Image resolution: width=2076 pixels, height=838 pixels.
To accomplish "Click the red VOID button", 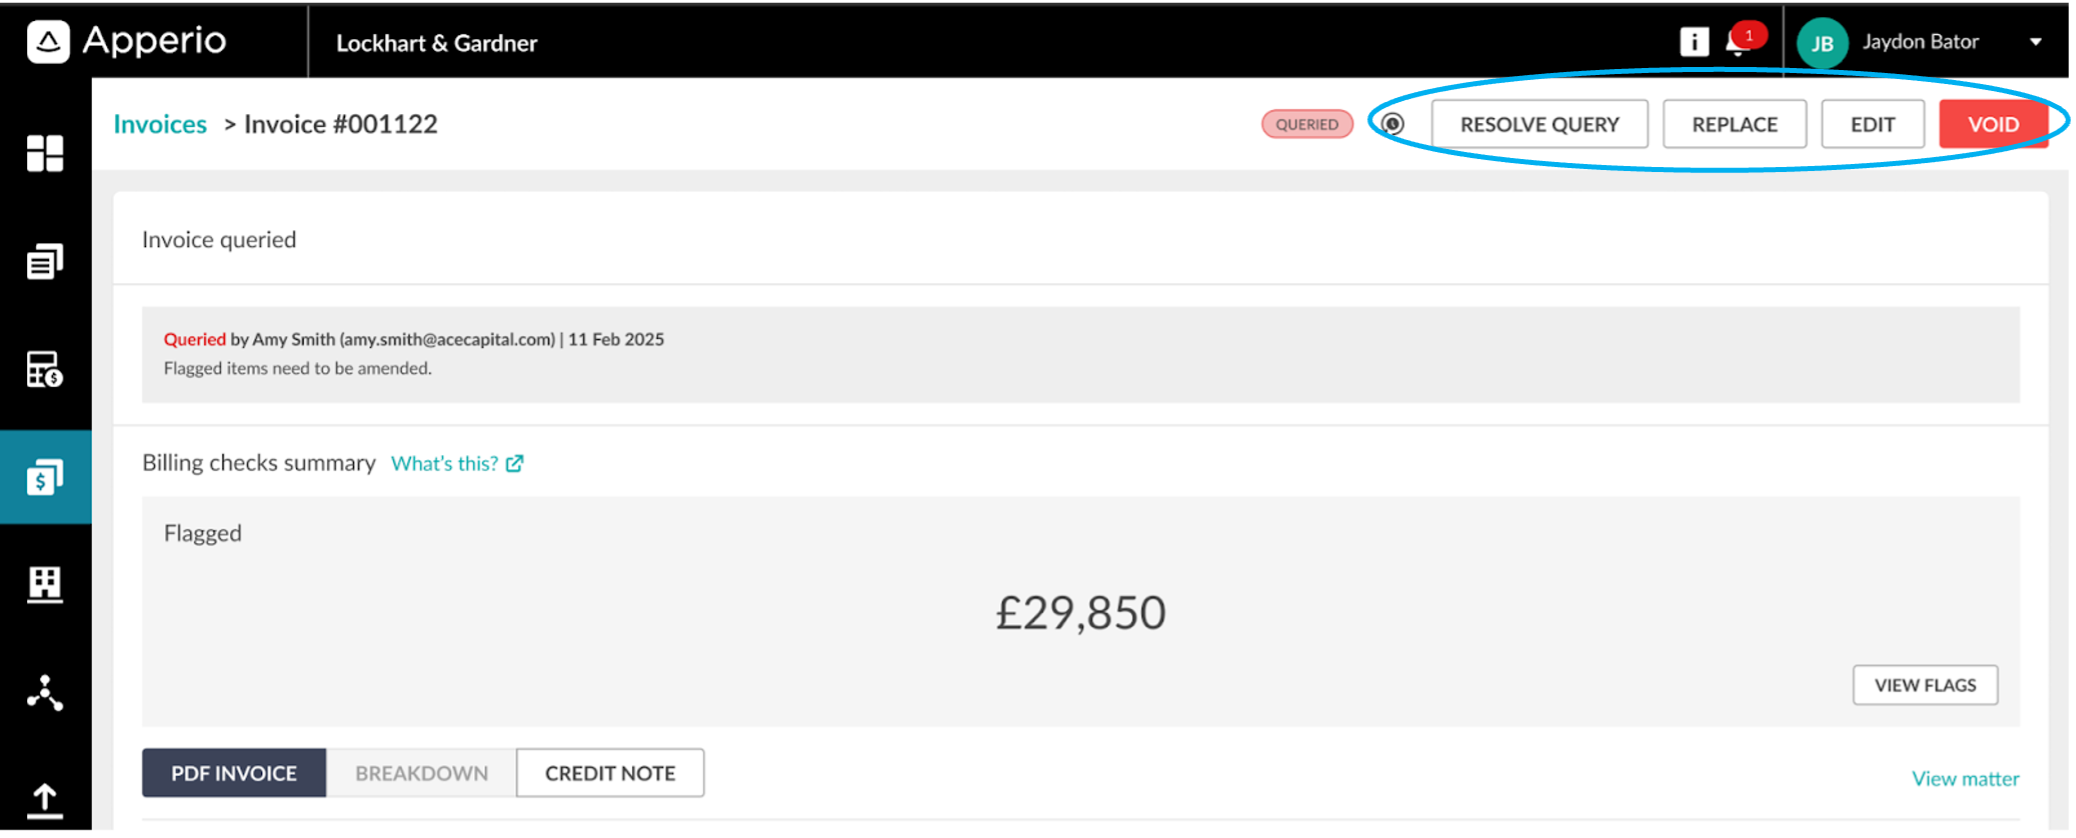I will click(x=1993, y=124).
